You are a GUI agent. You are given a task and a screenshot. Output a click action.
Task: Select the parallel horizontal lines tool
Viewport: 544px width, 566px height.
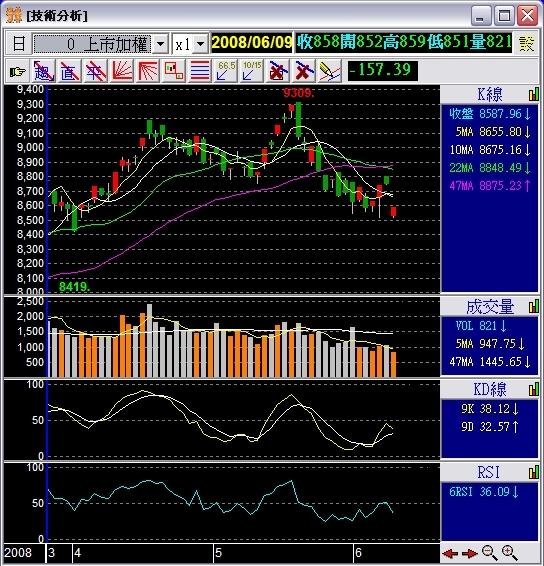point(200,71)
